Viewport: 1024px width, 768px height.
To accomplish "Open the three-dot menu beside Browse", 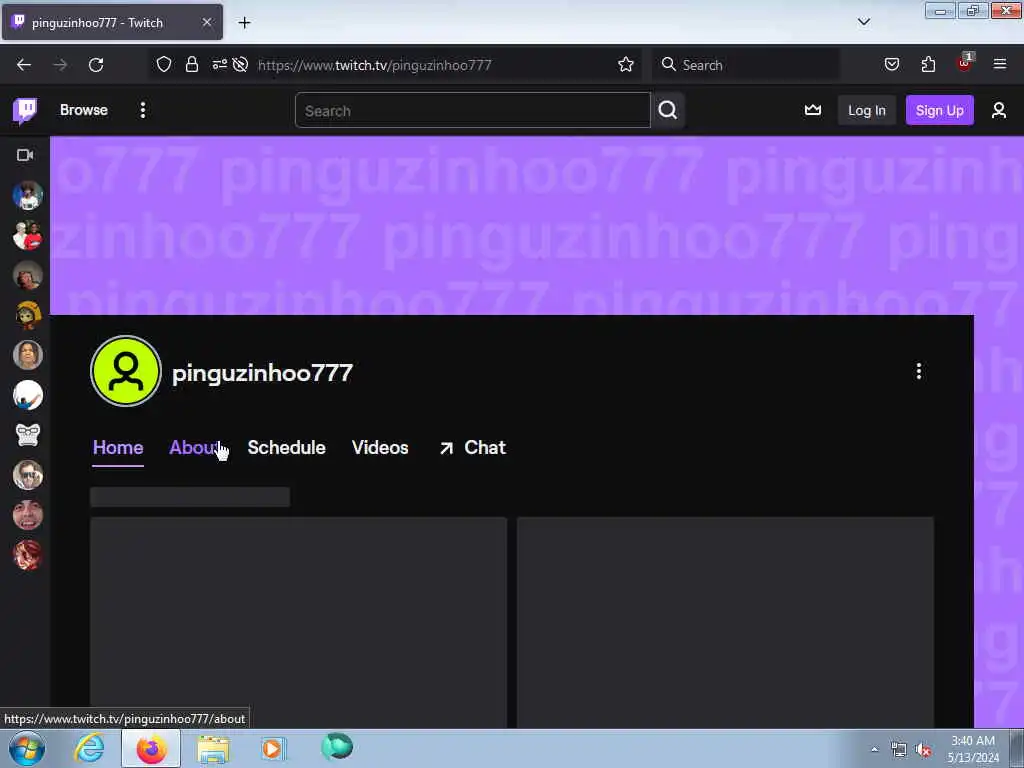I will point(142,110).
